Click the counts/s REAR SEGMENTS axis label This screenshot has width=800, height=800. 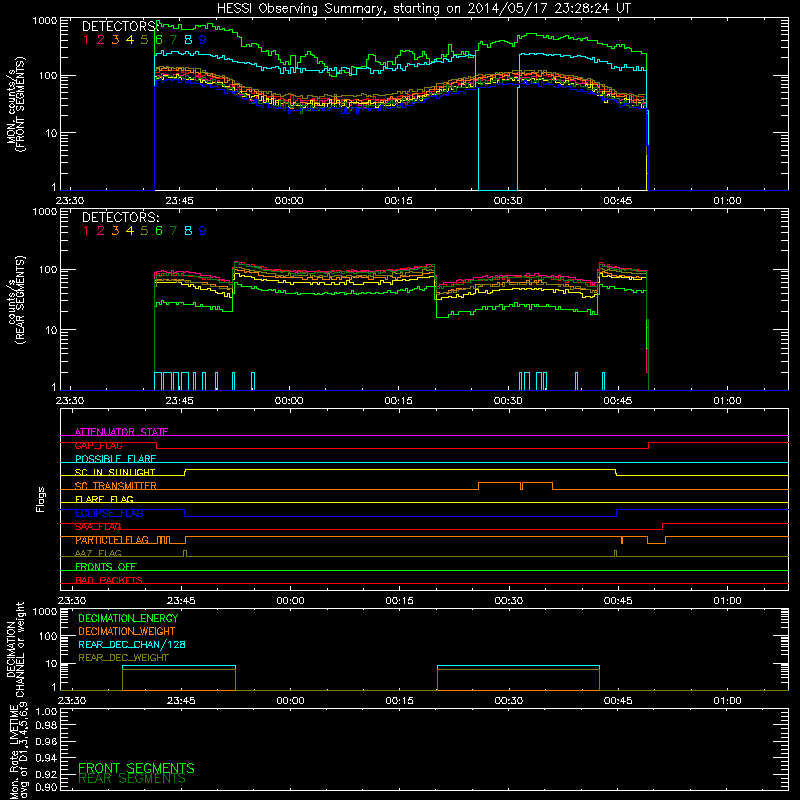[15, 300]
